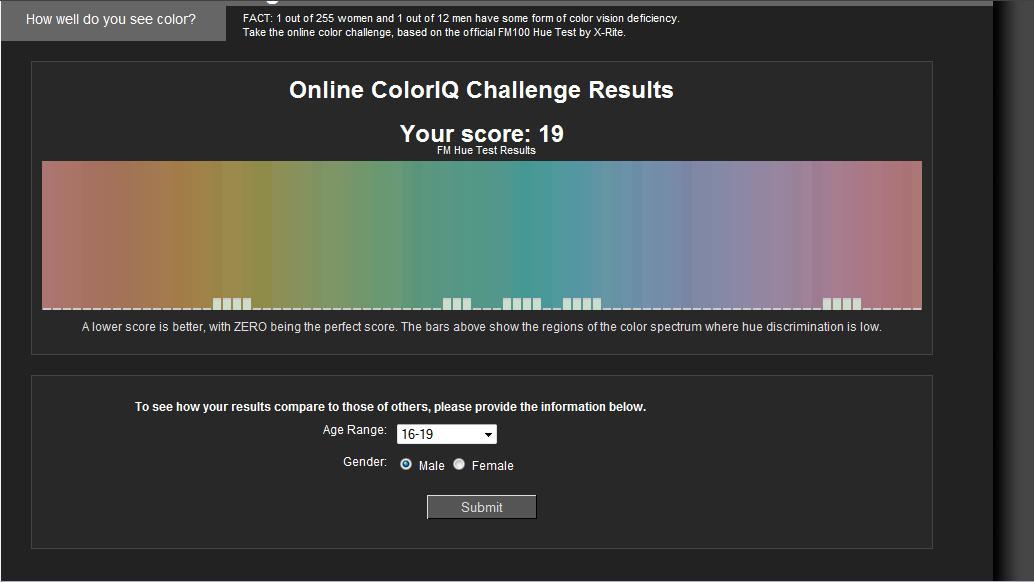The height and width of the screenshot is (582, 1034).
Task: Select the Female gender radio button
Action: click(459, 464)
